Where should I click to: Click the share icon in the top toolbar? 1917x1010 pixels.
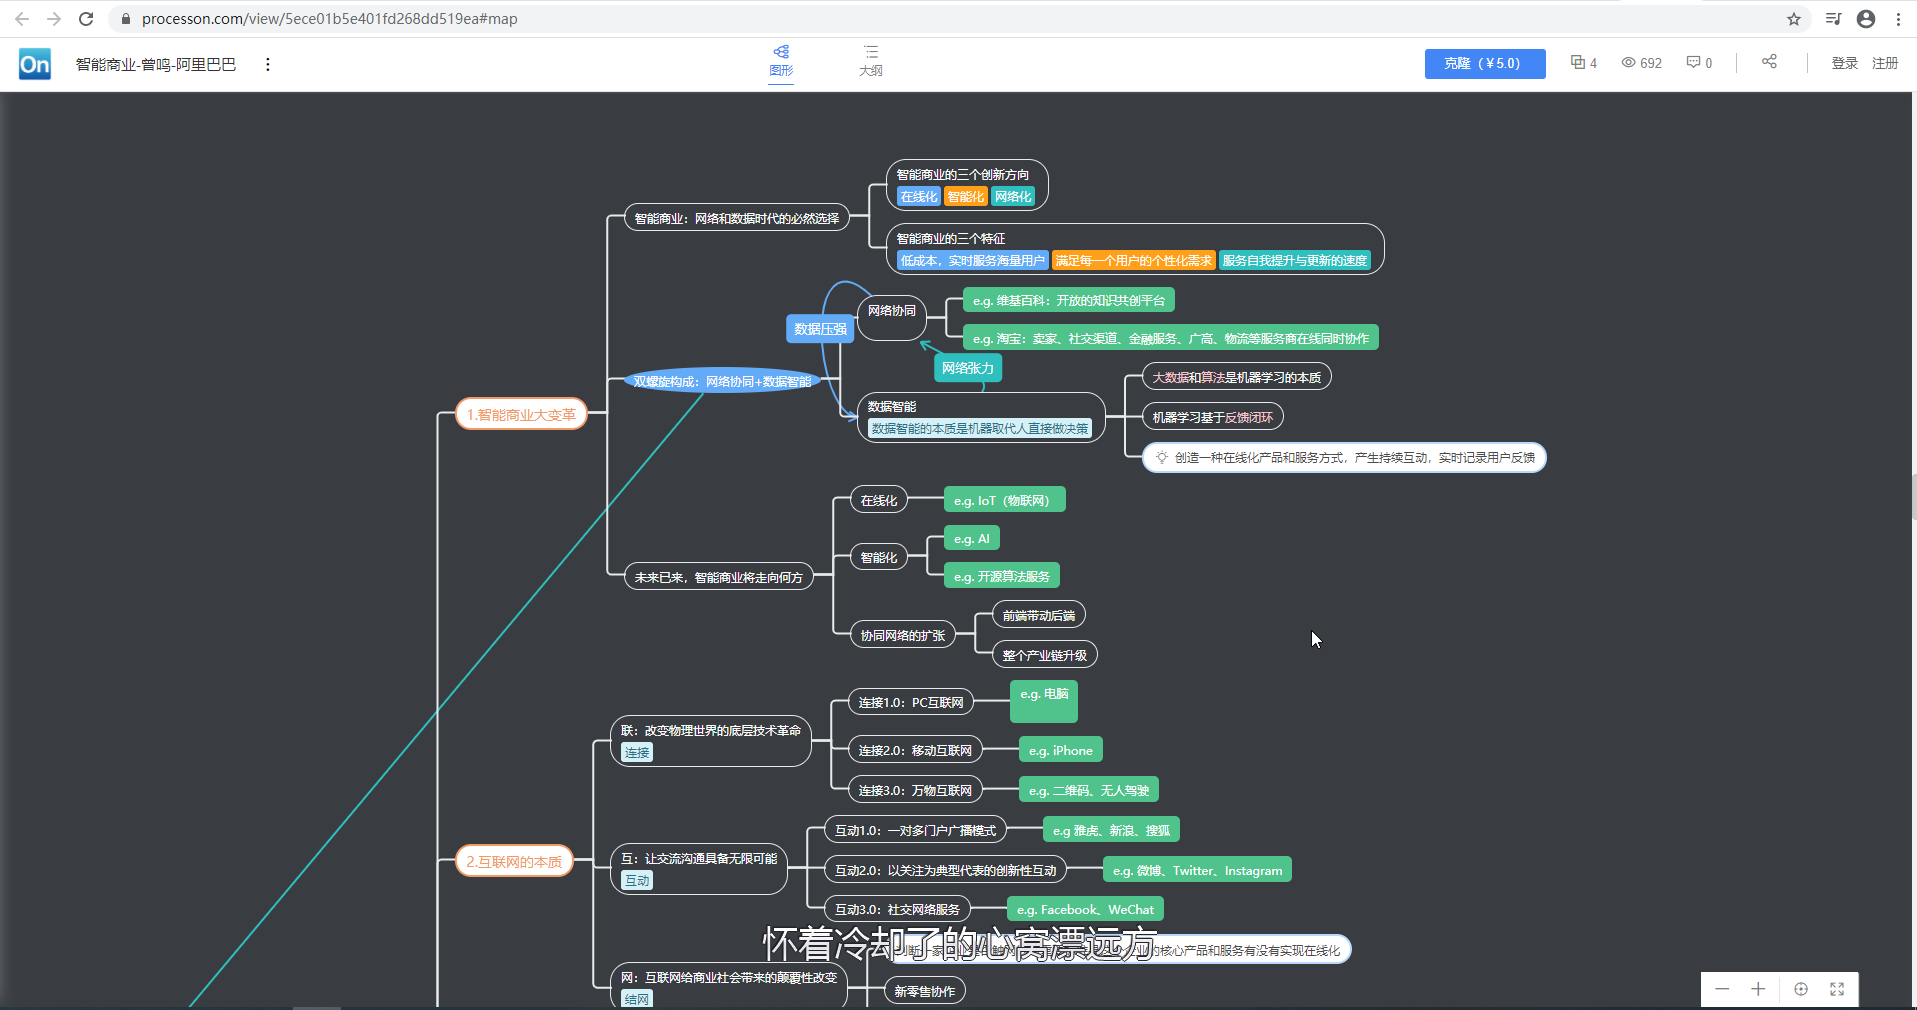click(x=1768, y=62)
